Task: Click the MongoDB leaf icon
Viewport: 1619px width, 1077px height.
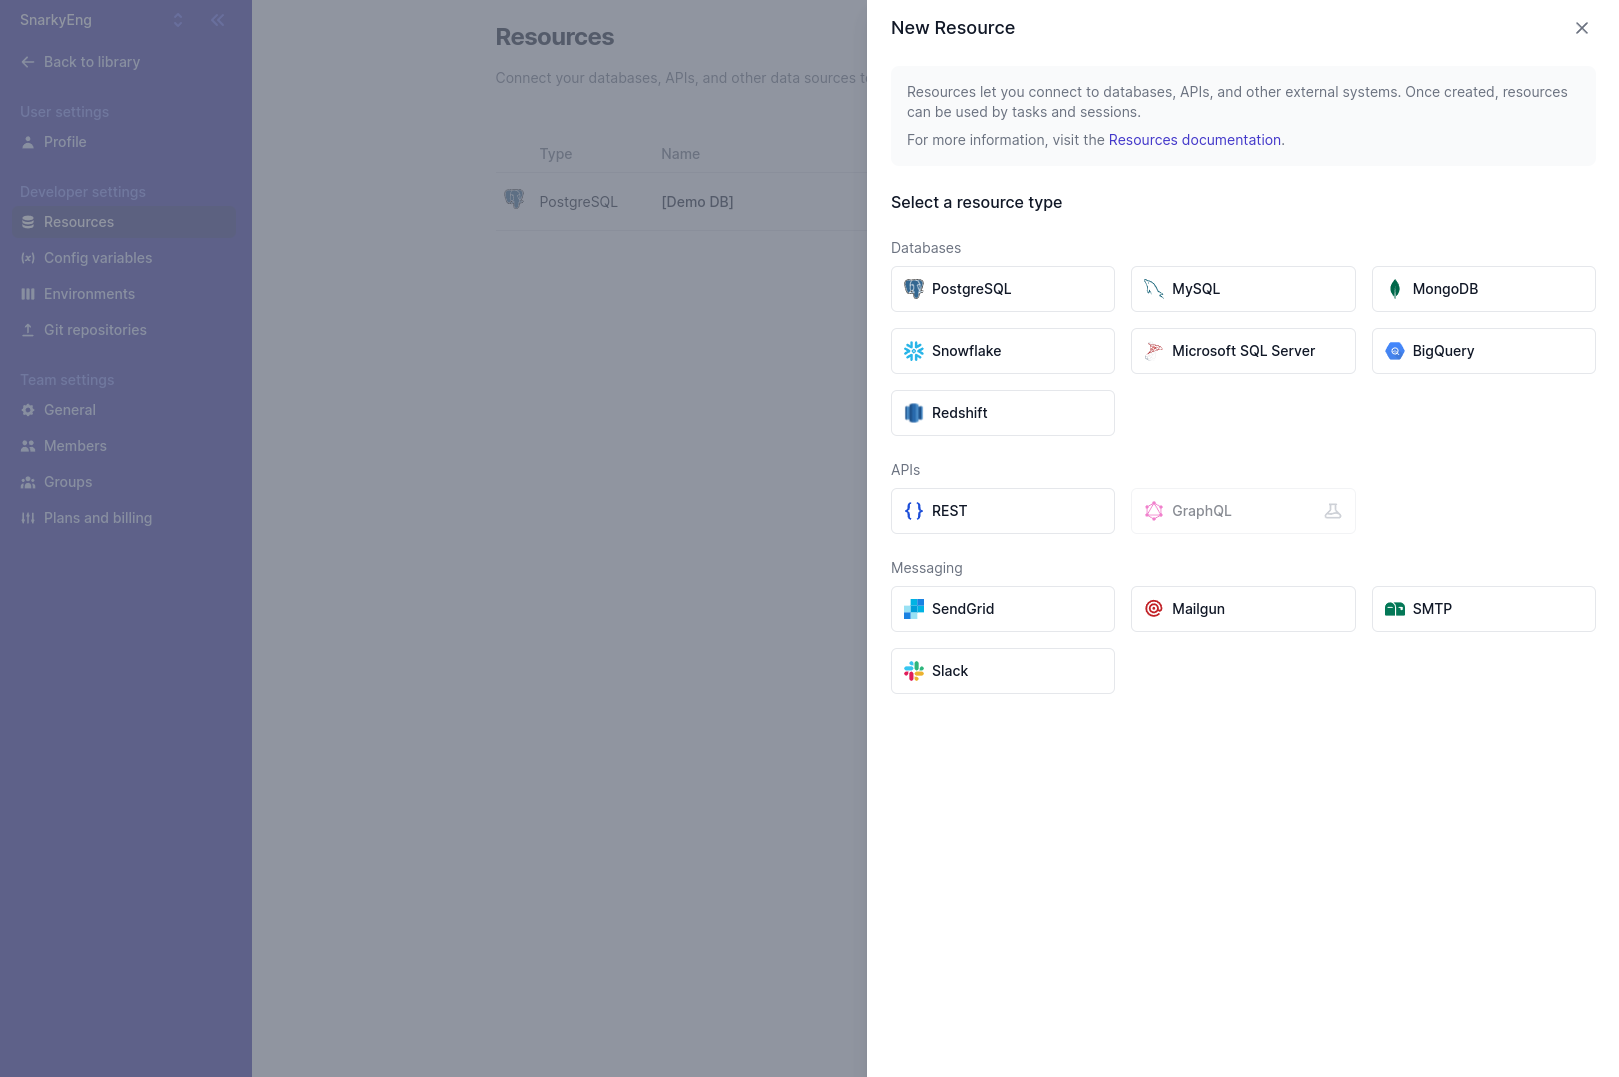Action: pos(1395,289)
